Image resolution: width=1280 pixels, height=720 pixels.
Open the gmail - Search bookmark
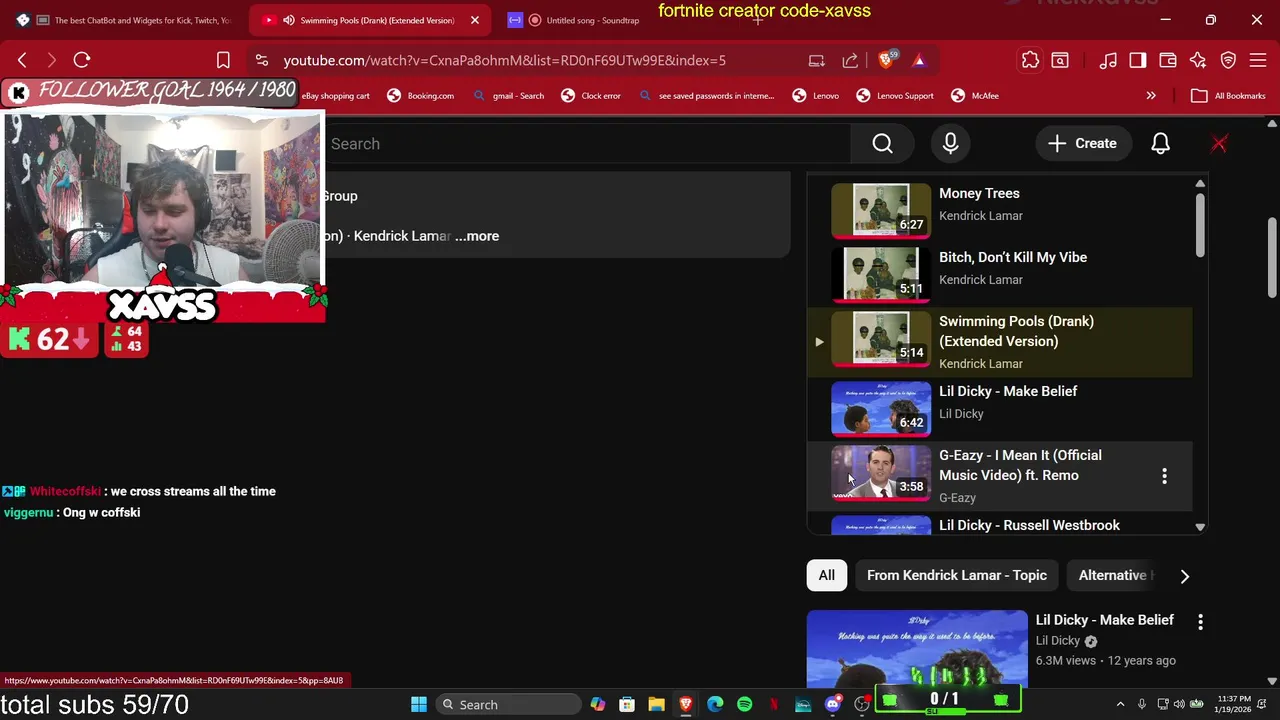[508, 96]
